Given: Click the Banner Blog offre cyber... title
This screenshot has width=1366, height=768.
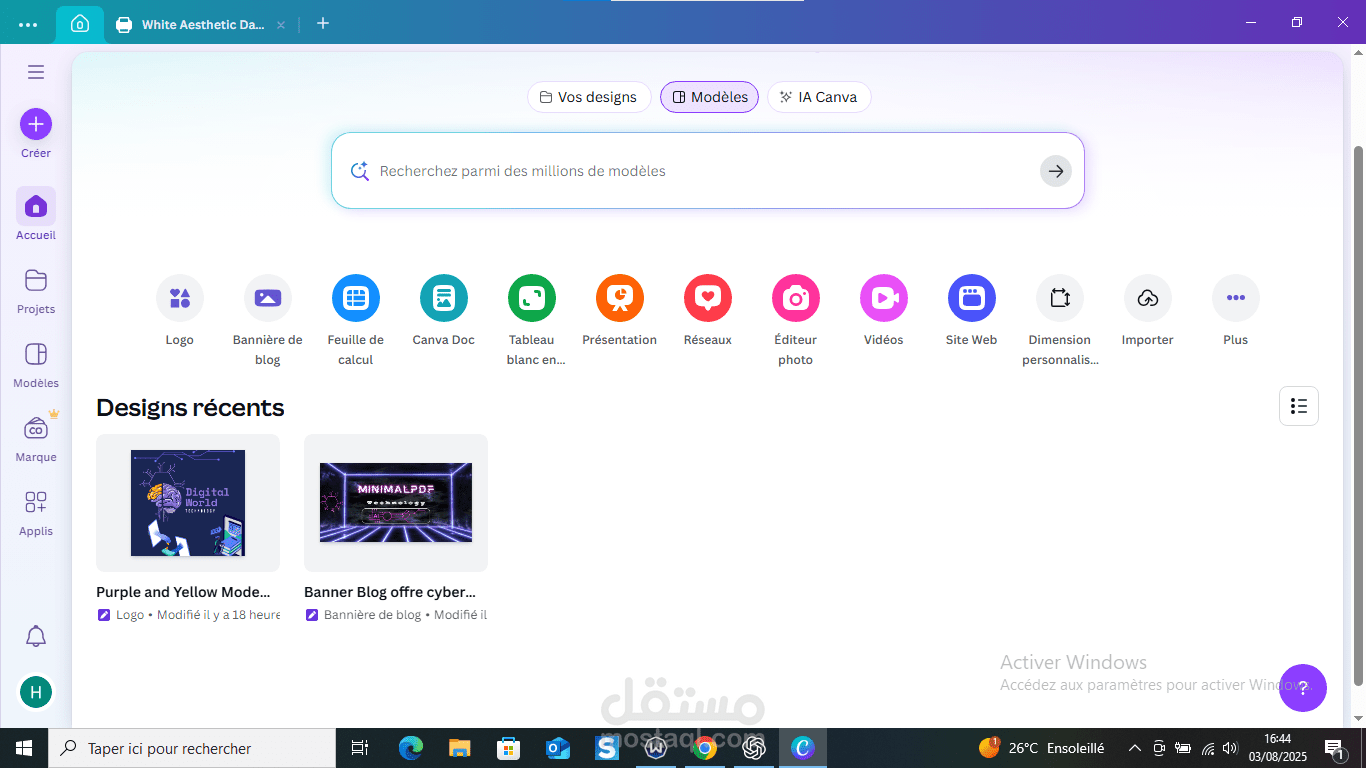Looking at the screenshot, I should pos(390,592).
